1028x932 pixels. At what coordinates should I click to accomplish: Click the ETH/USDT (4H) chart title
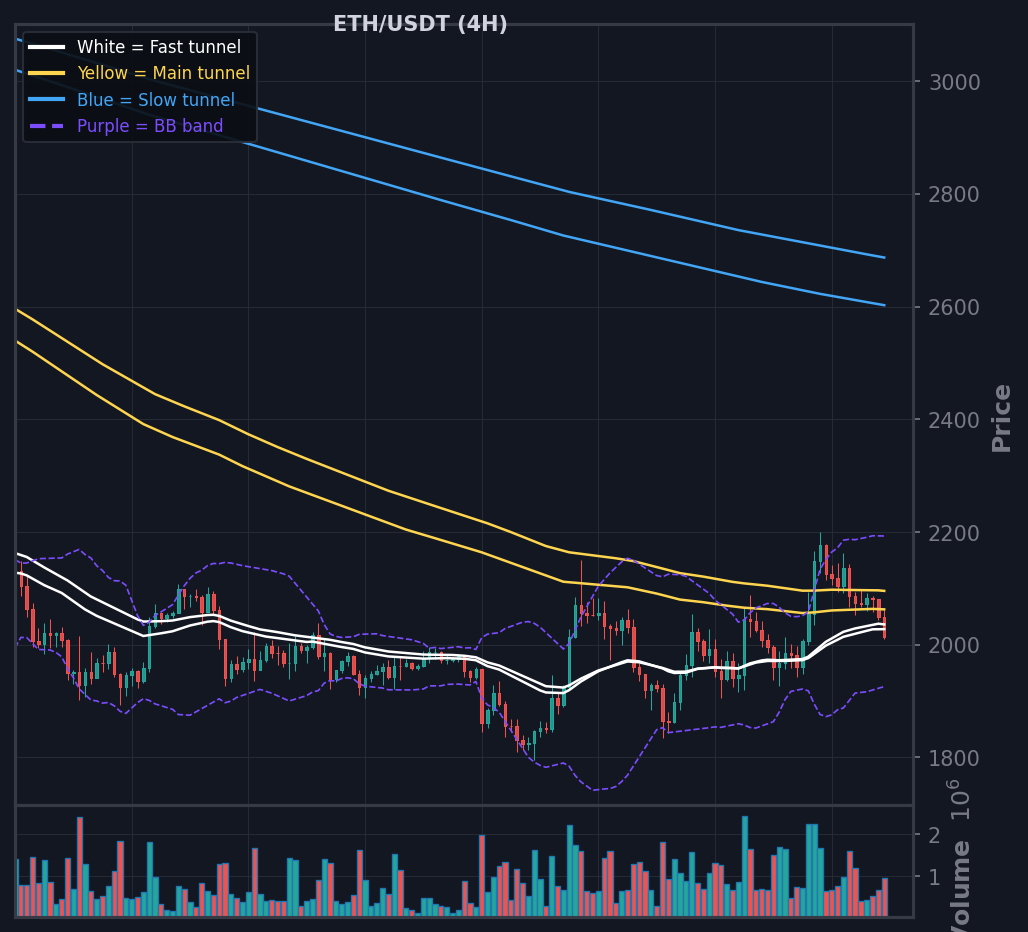tap(420, 24)
